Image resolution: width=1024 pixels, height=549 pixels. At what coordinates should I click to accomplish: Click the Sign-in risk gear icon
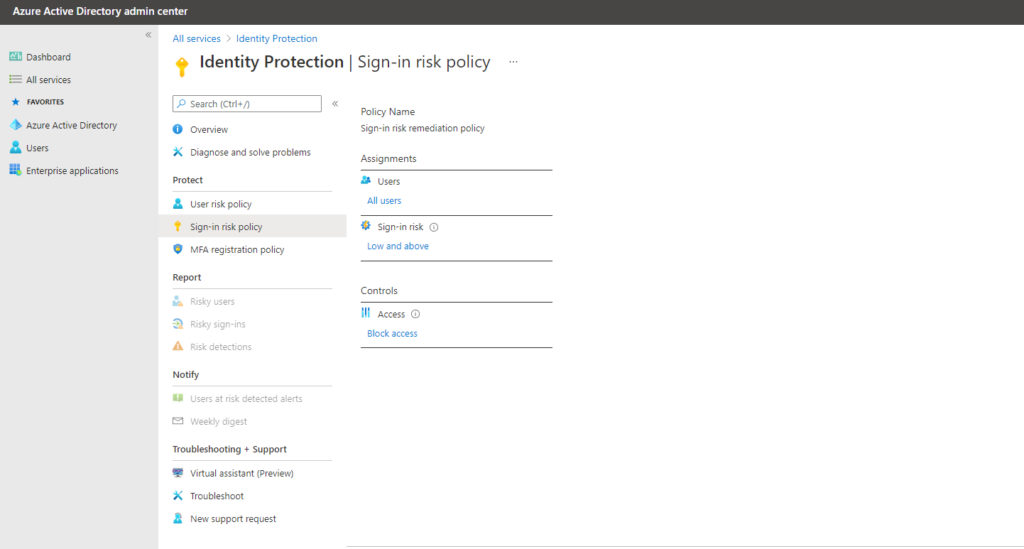point(366,226)
